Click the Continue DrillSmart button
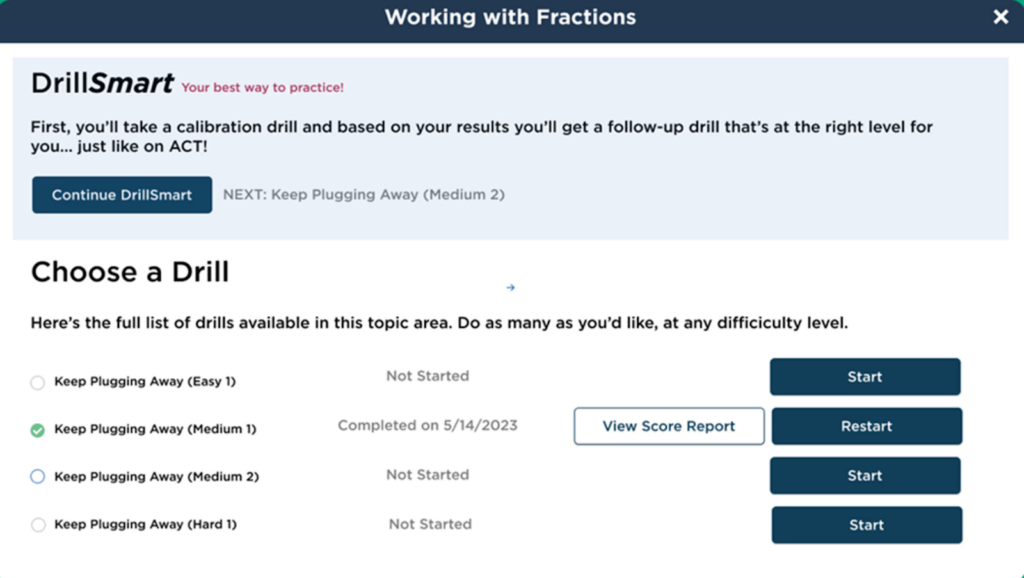This screenshot has width=1024, height=578. (121, 195)
